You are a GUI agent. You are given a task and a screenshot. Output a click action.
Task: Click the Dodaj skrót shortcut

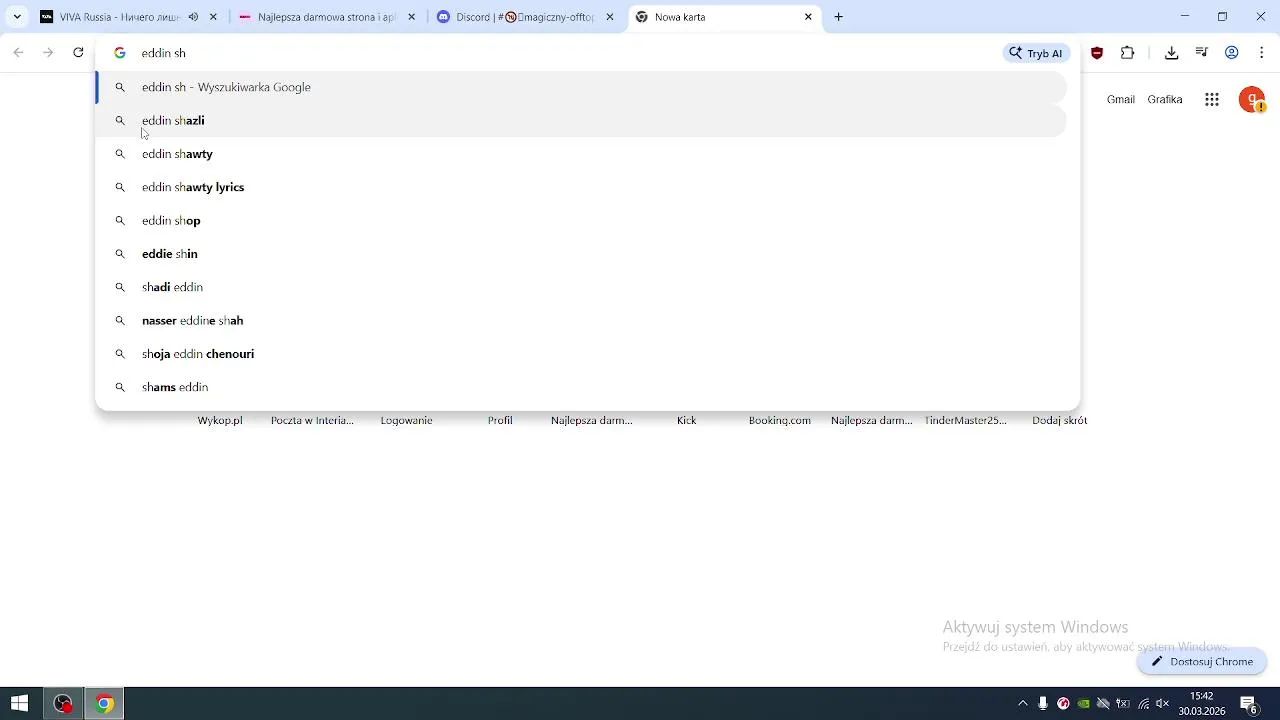(x=1060, y=421)
